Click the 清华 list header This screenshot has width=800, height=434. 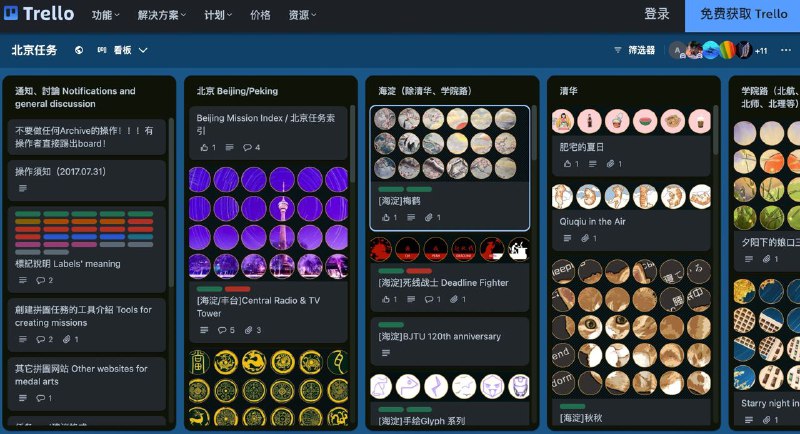(x=568, y=91)
